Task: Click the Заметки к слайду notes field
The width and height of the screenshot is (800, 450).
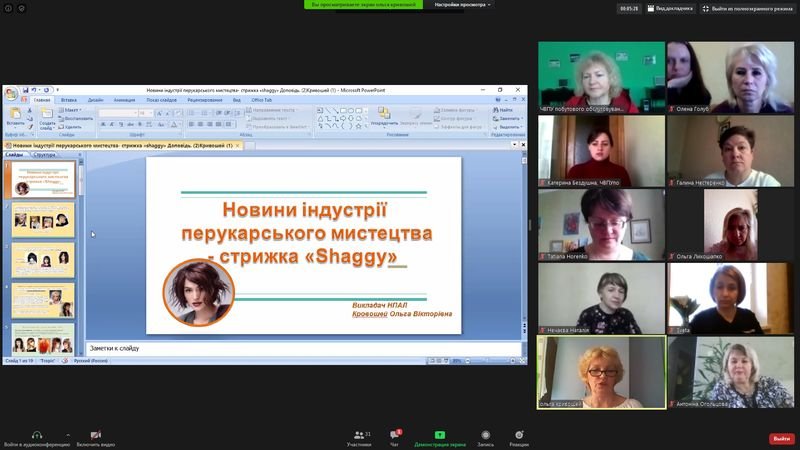Action: pyautogui.click(x=300, y=348)
